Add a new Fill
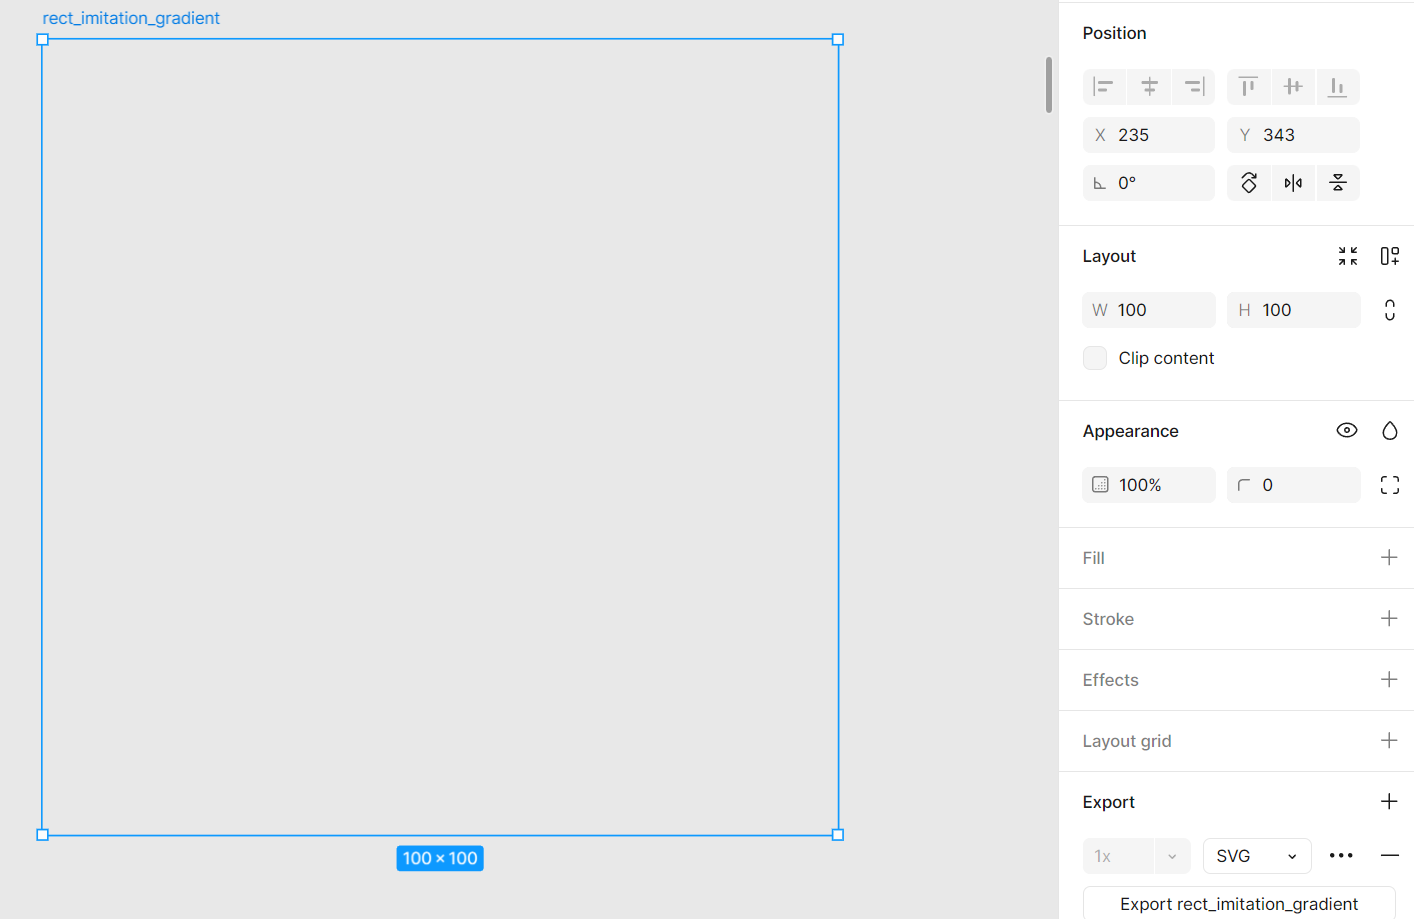 [1389, 558]
